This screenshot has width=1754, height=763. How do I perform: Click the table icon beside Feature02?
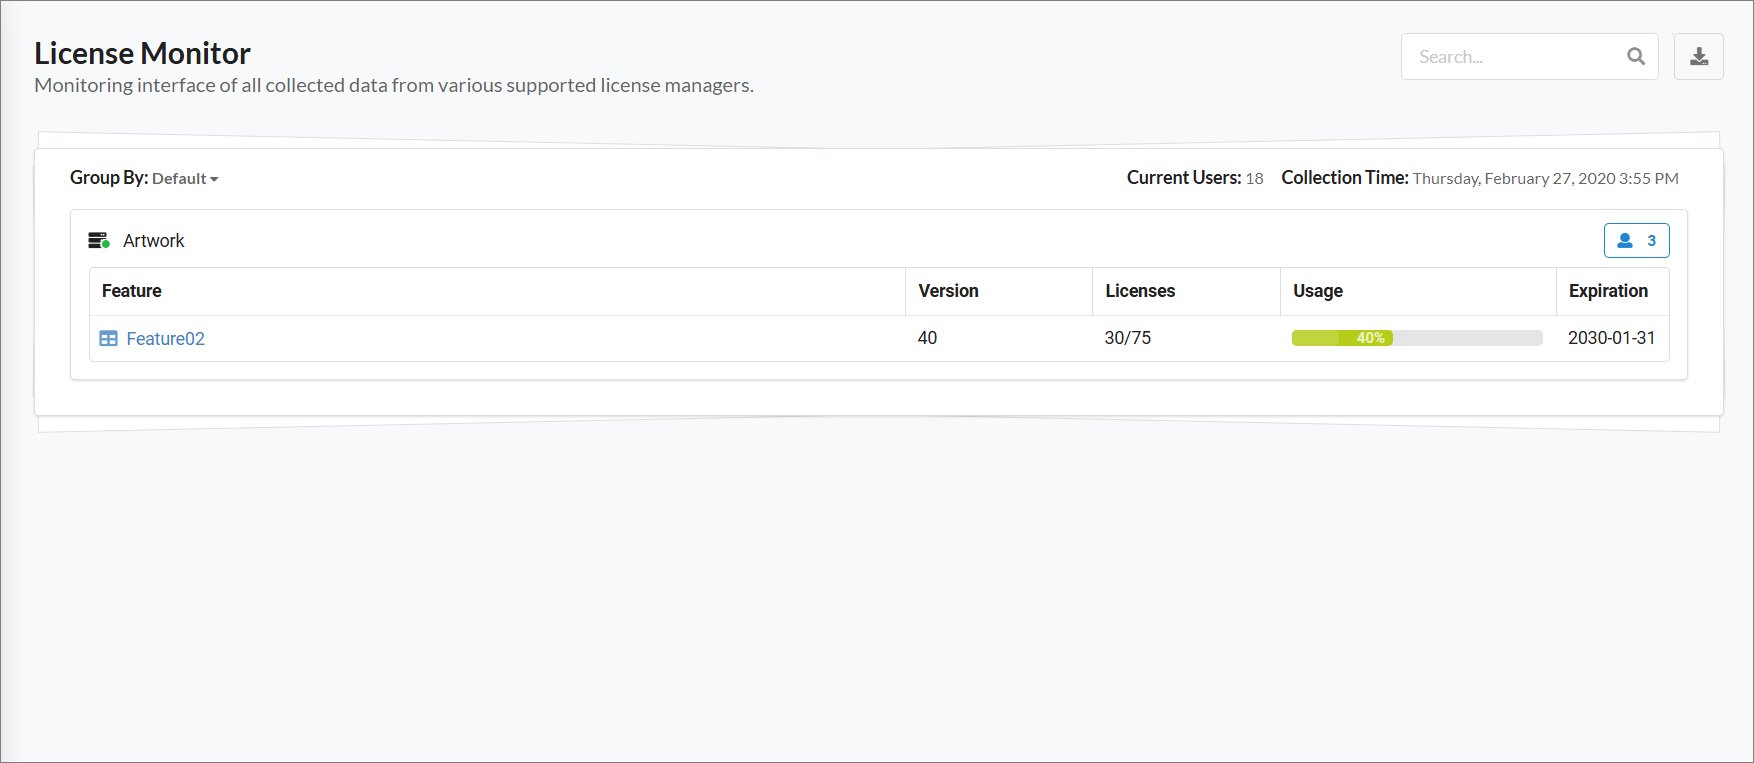(109, 339)
